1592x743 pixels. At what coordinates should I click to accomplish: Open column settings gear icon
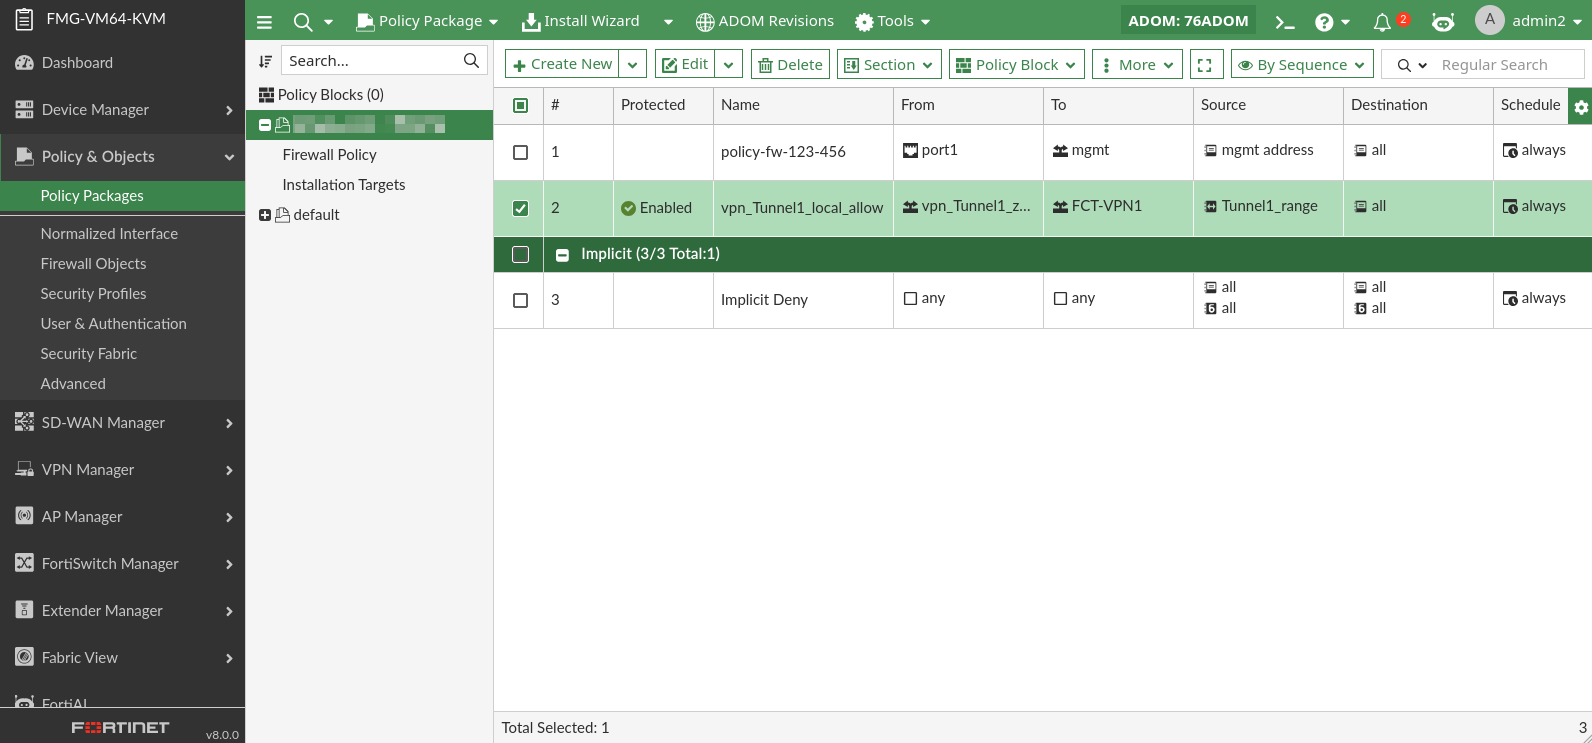pos(1581,107)
